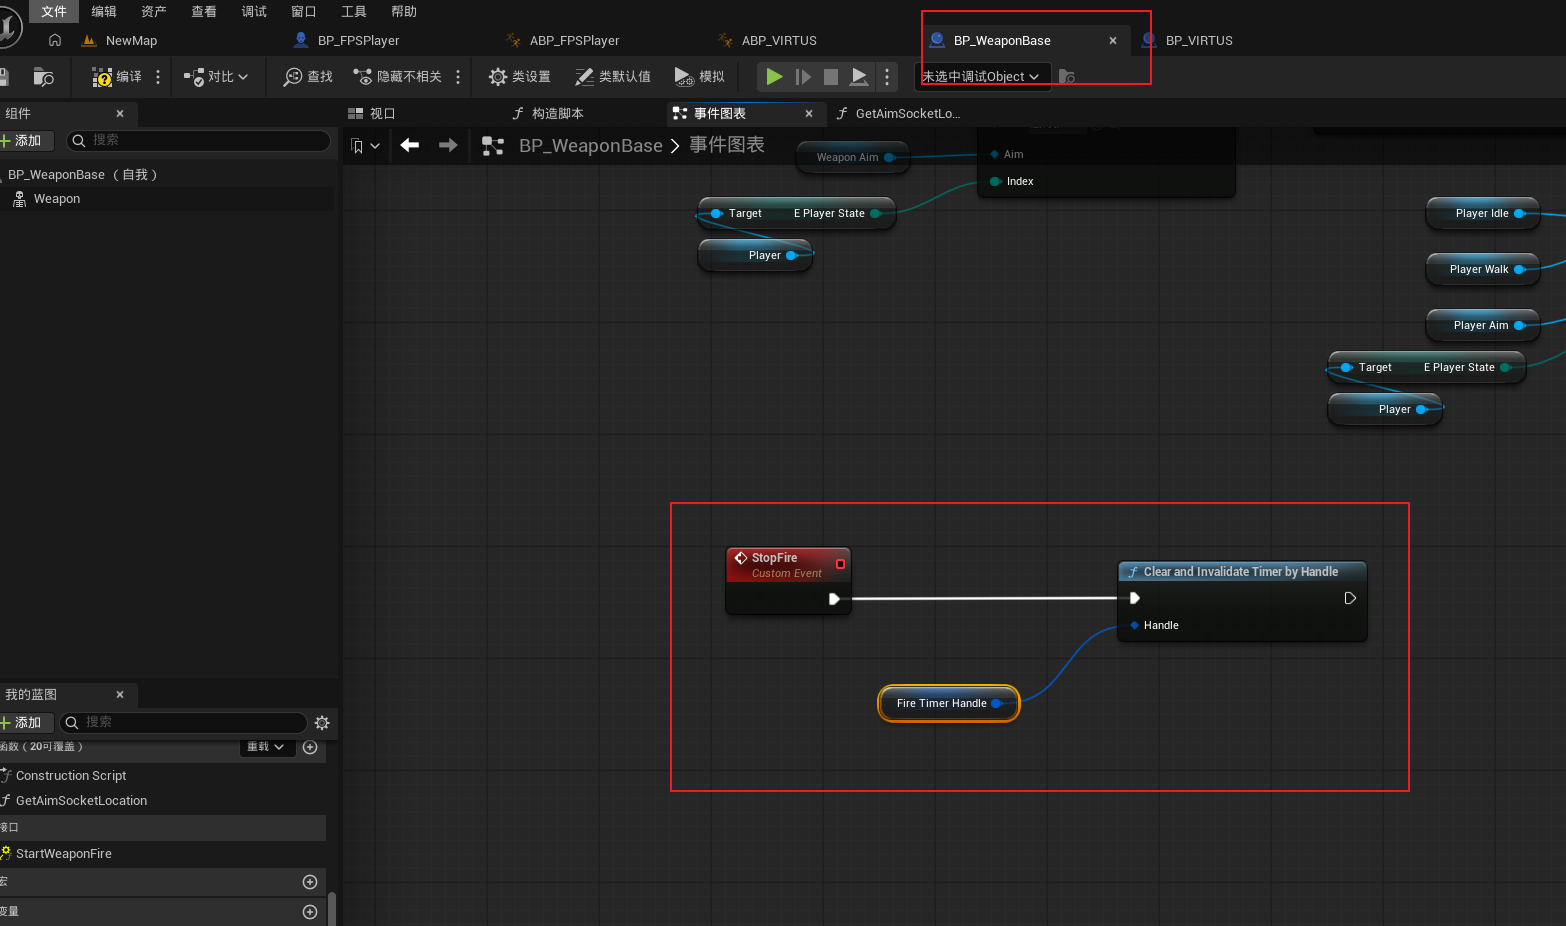The height and width of the screenshot is (926, 1566).
Task: Click the green Play button
Action: (774, 77)
